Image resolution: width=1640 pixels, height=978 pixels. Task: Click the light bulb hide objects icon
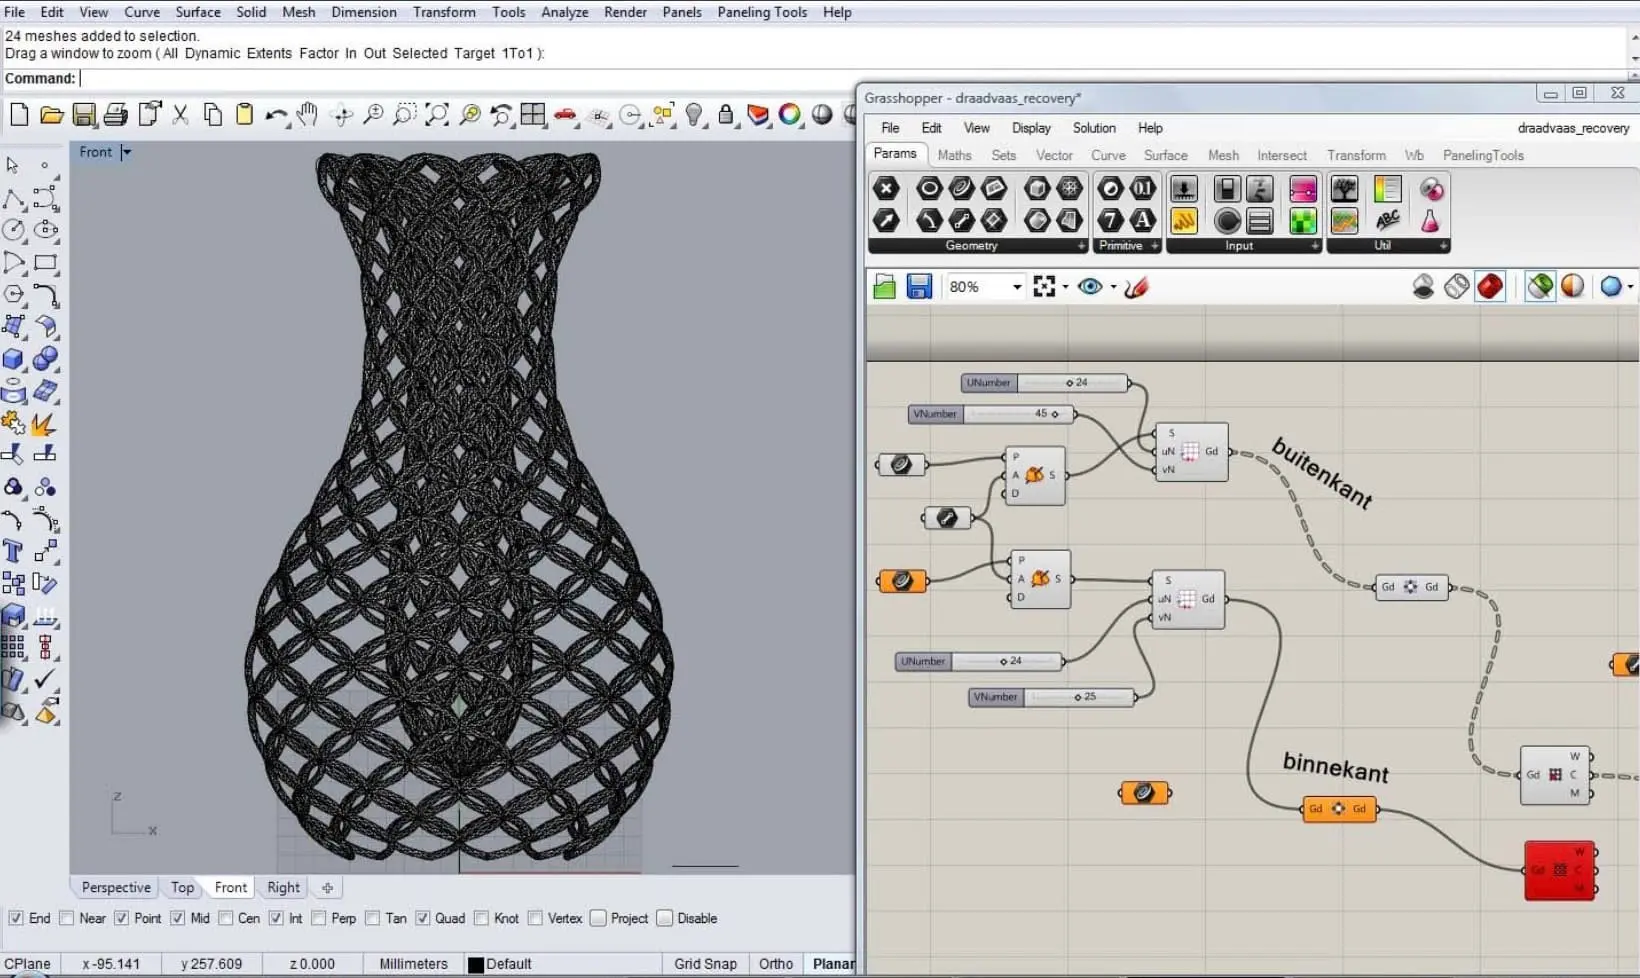[x=694, y=115]
